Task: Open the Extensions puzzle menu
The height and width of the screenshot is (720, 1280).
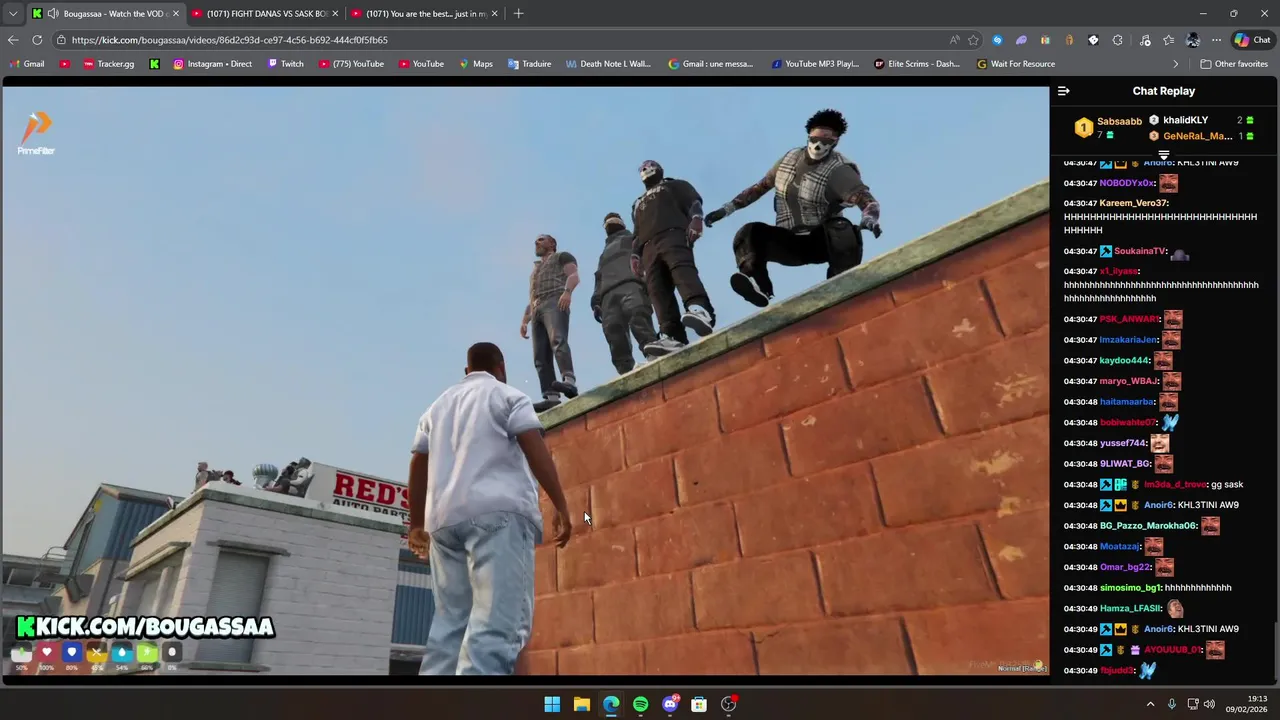Action: tap(1117, 40)
